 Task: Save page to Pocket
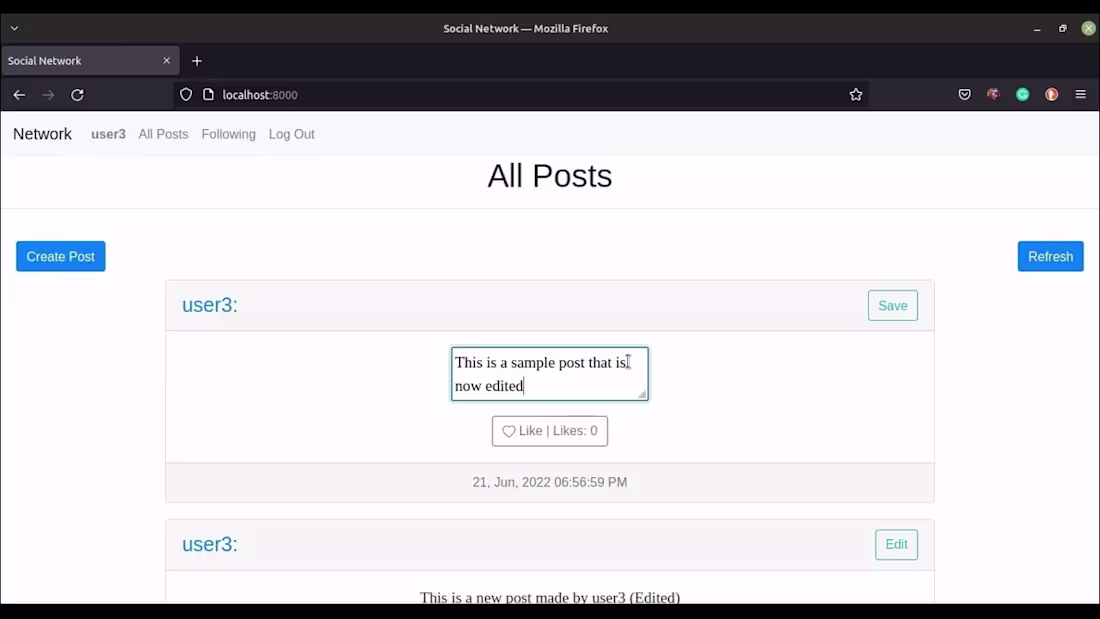coord(964,94)
